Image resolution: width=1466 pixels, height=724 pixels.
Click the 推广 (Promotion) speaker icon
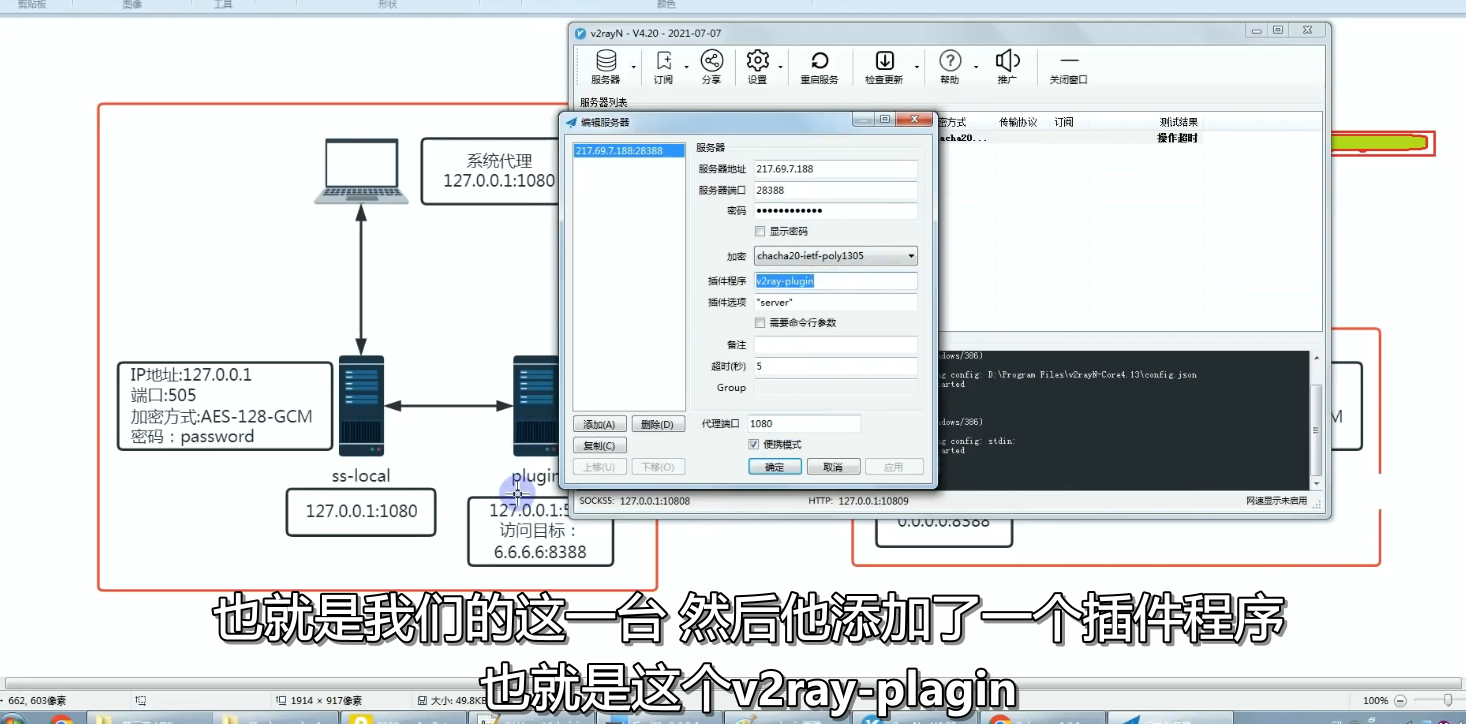click(1007, 67)
